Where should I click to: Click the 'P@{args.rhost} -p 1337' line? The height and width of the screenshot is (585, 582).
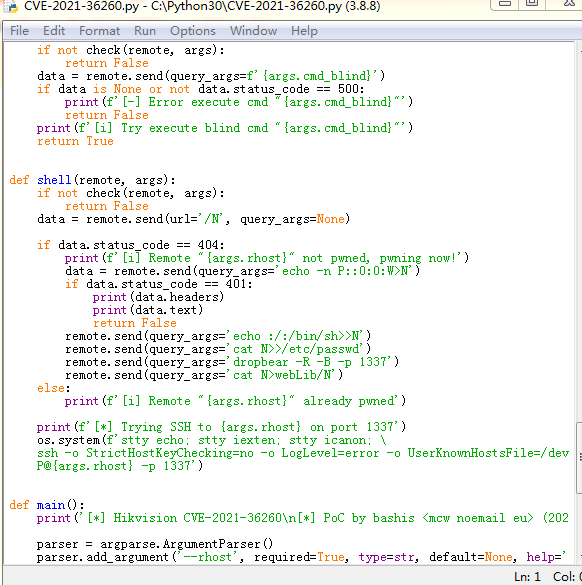[120, 466]
